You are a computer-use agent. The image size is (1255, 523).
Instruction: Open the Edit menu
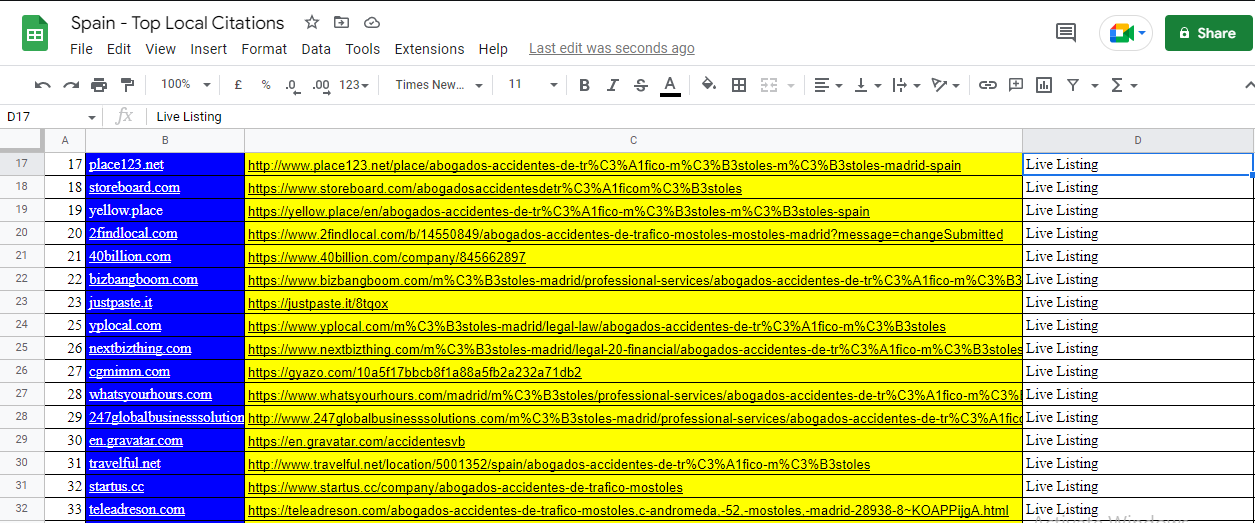119,49
